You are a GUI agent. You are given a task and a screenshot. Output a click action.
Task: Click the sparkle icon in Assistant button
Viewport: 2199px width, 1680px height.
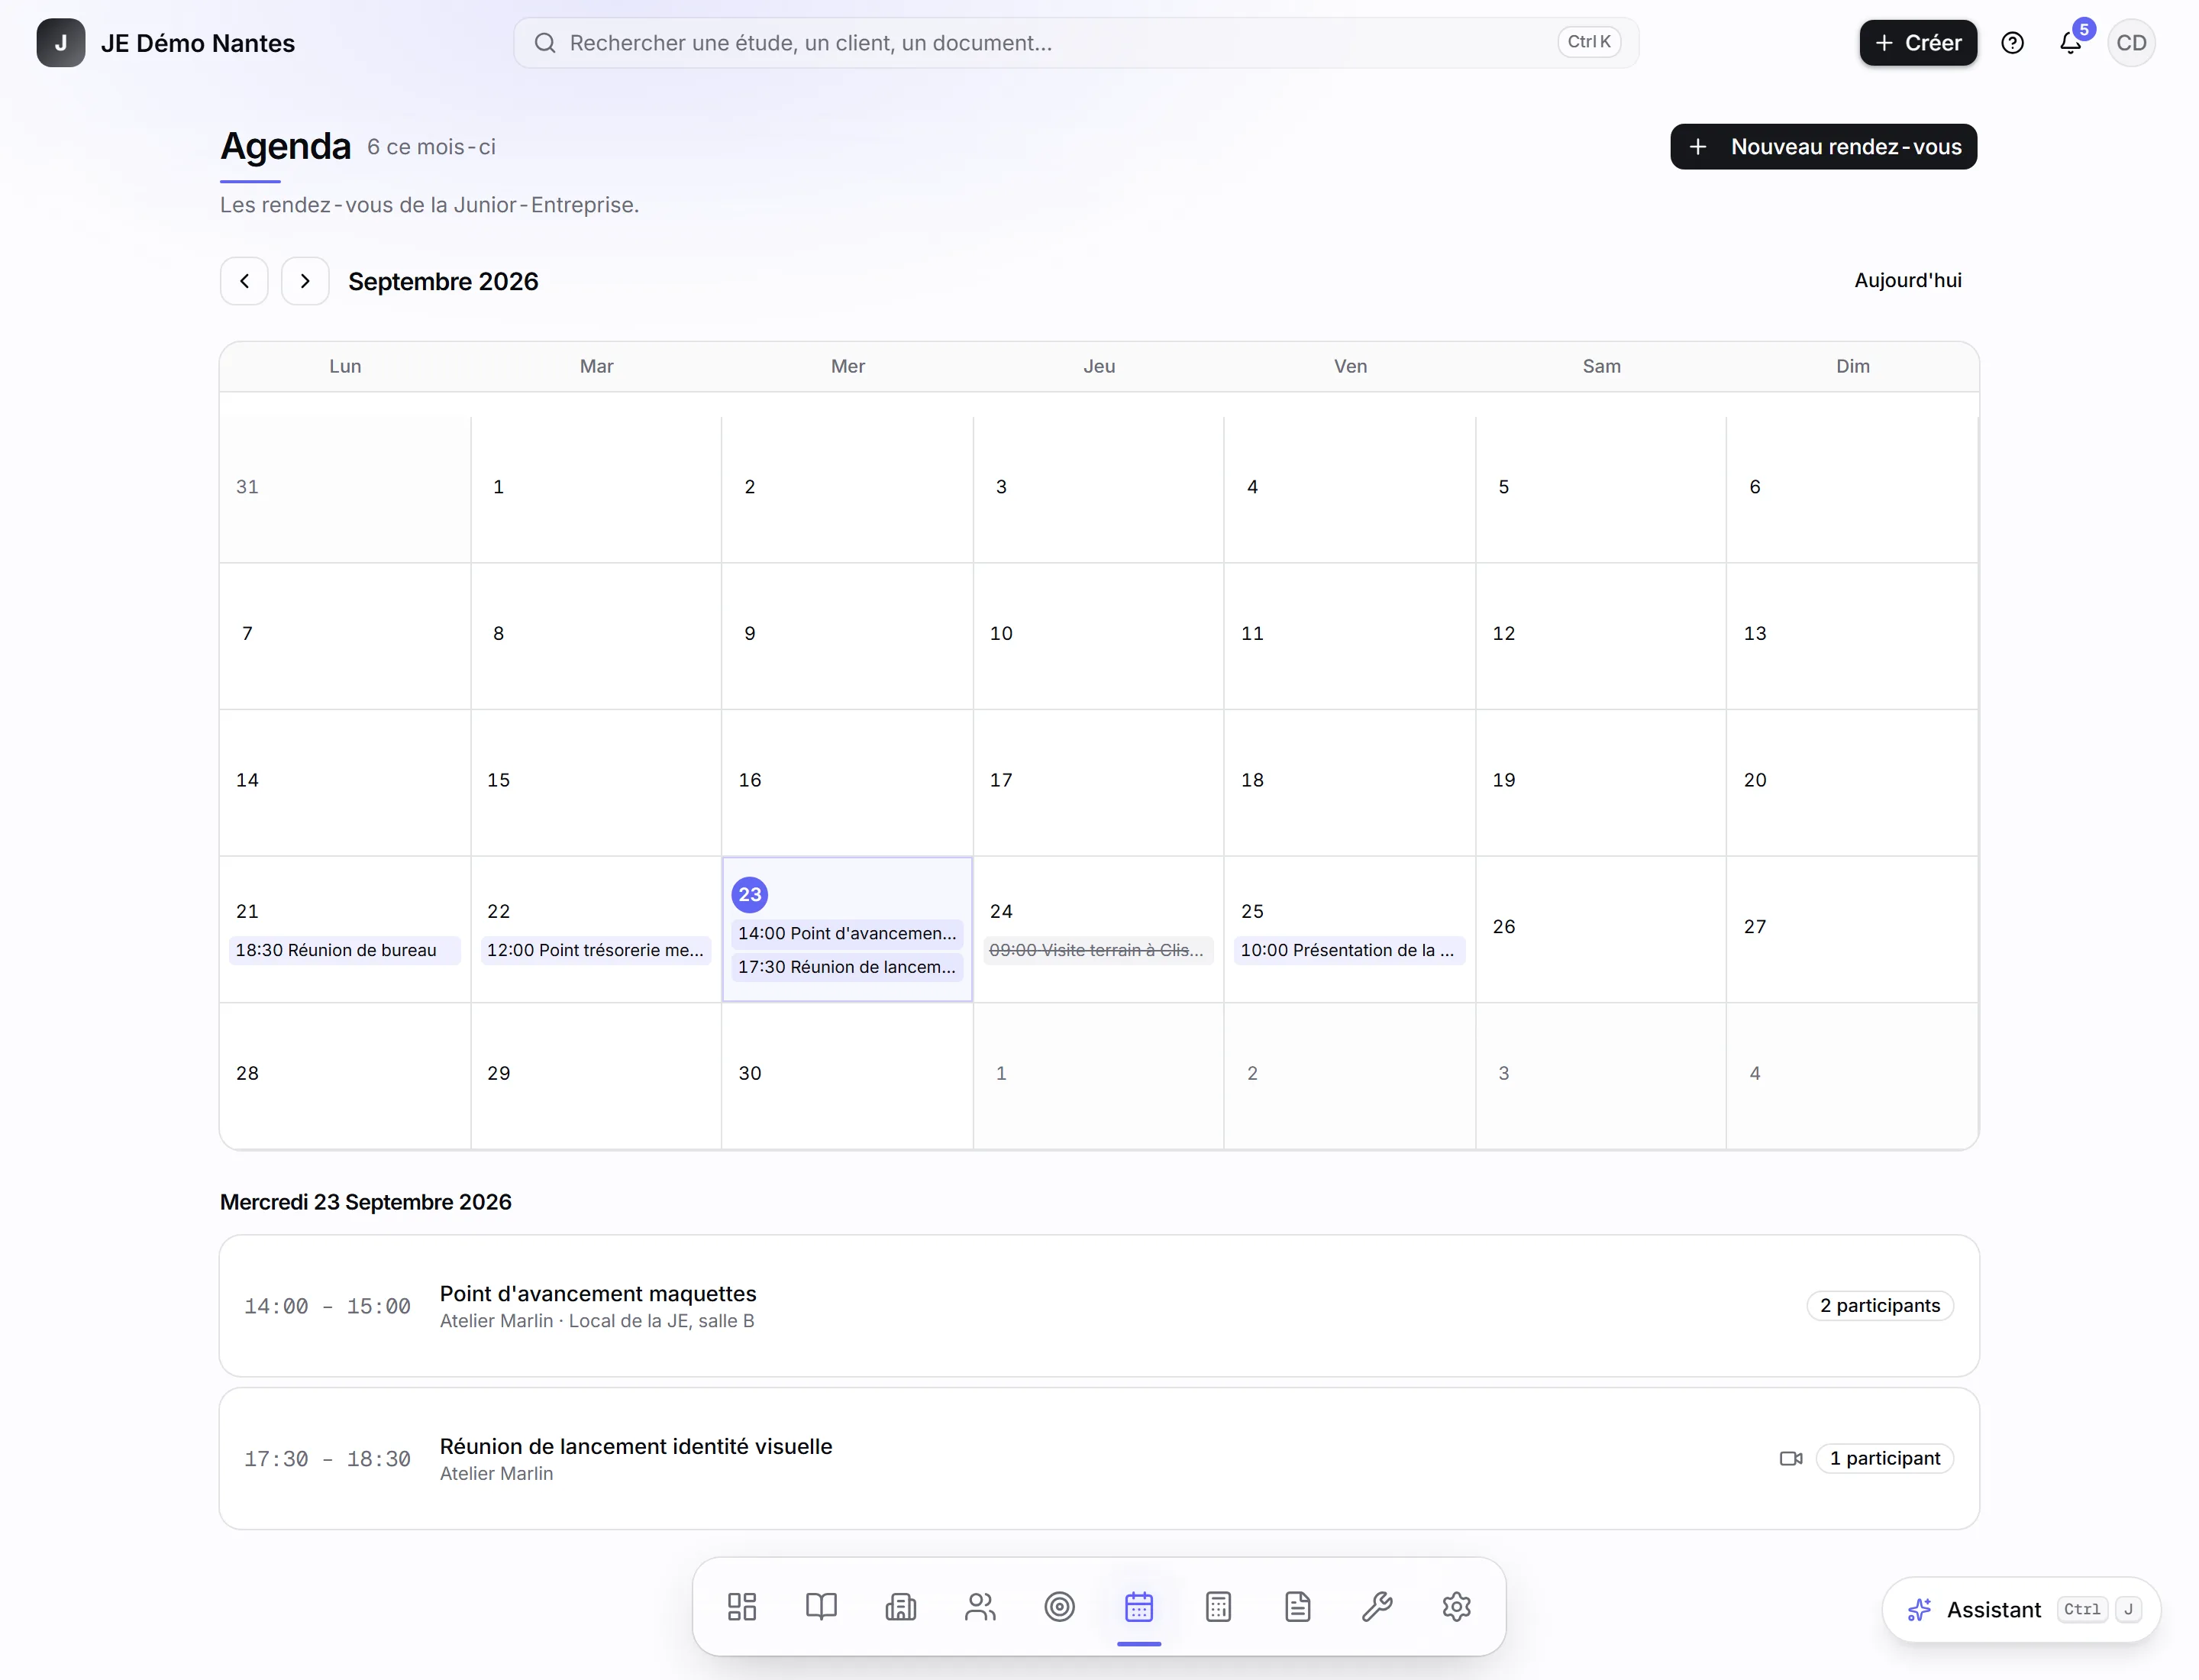[1919, 1609]
